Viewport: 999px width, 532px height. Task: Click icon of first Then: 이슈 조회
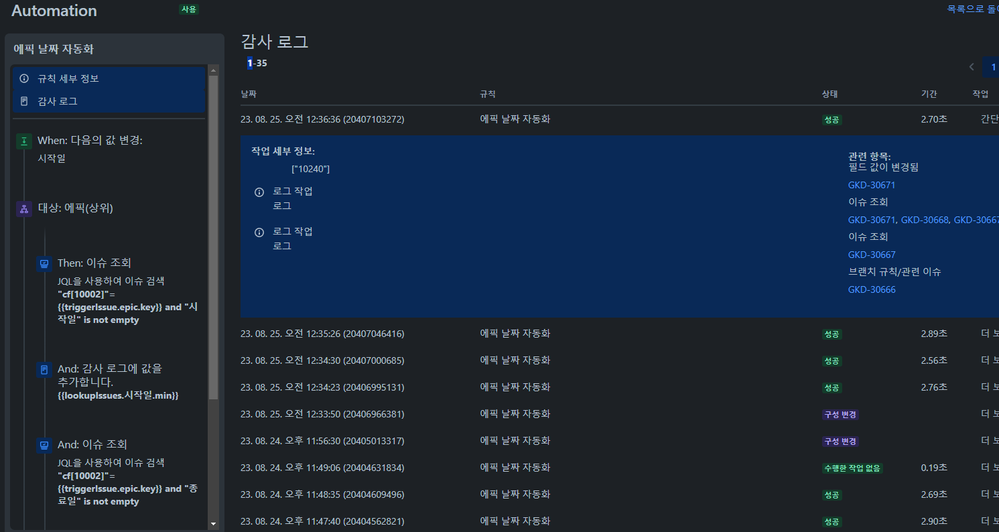(44, 263)
